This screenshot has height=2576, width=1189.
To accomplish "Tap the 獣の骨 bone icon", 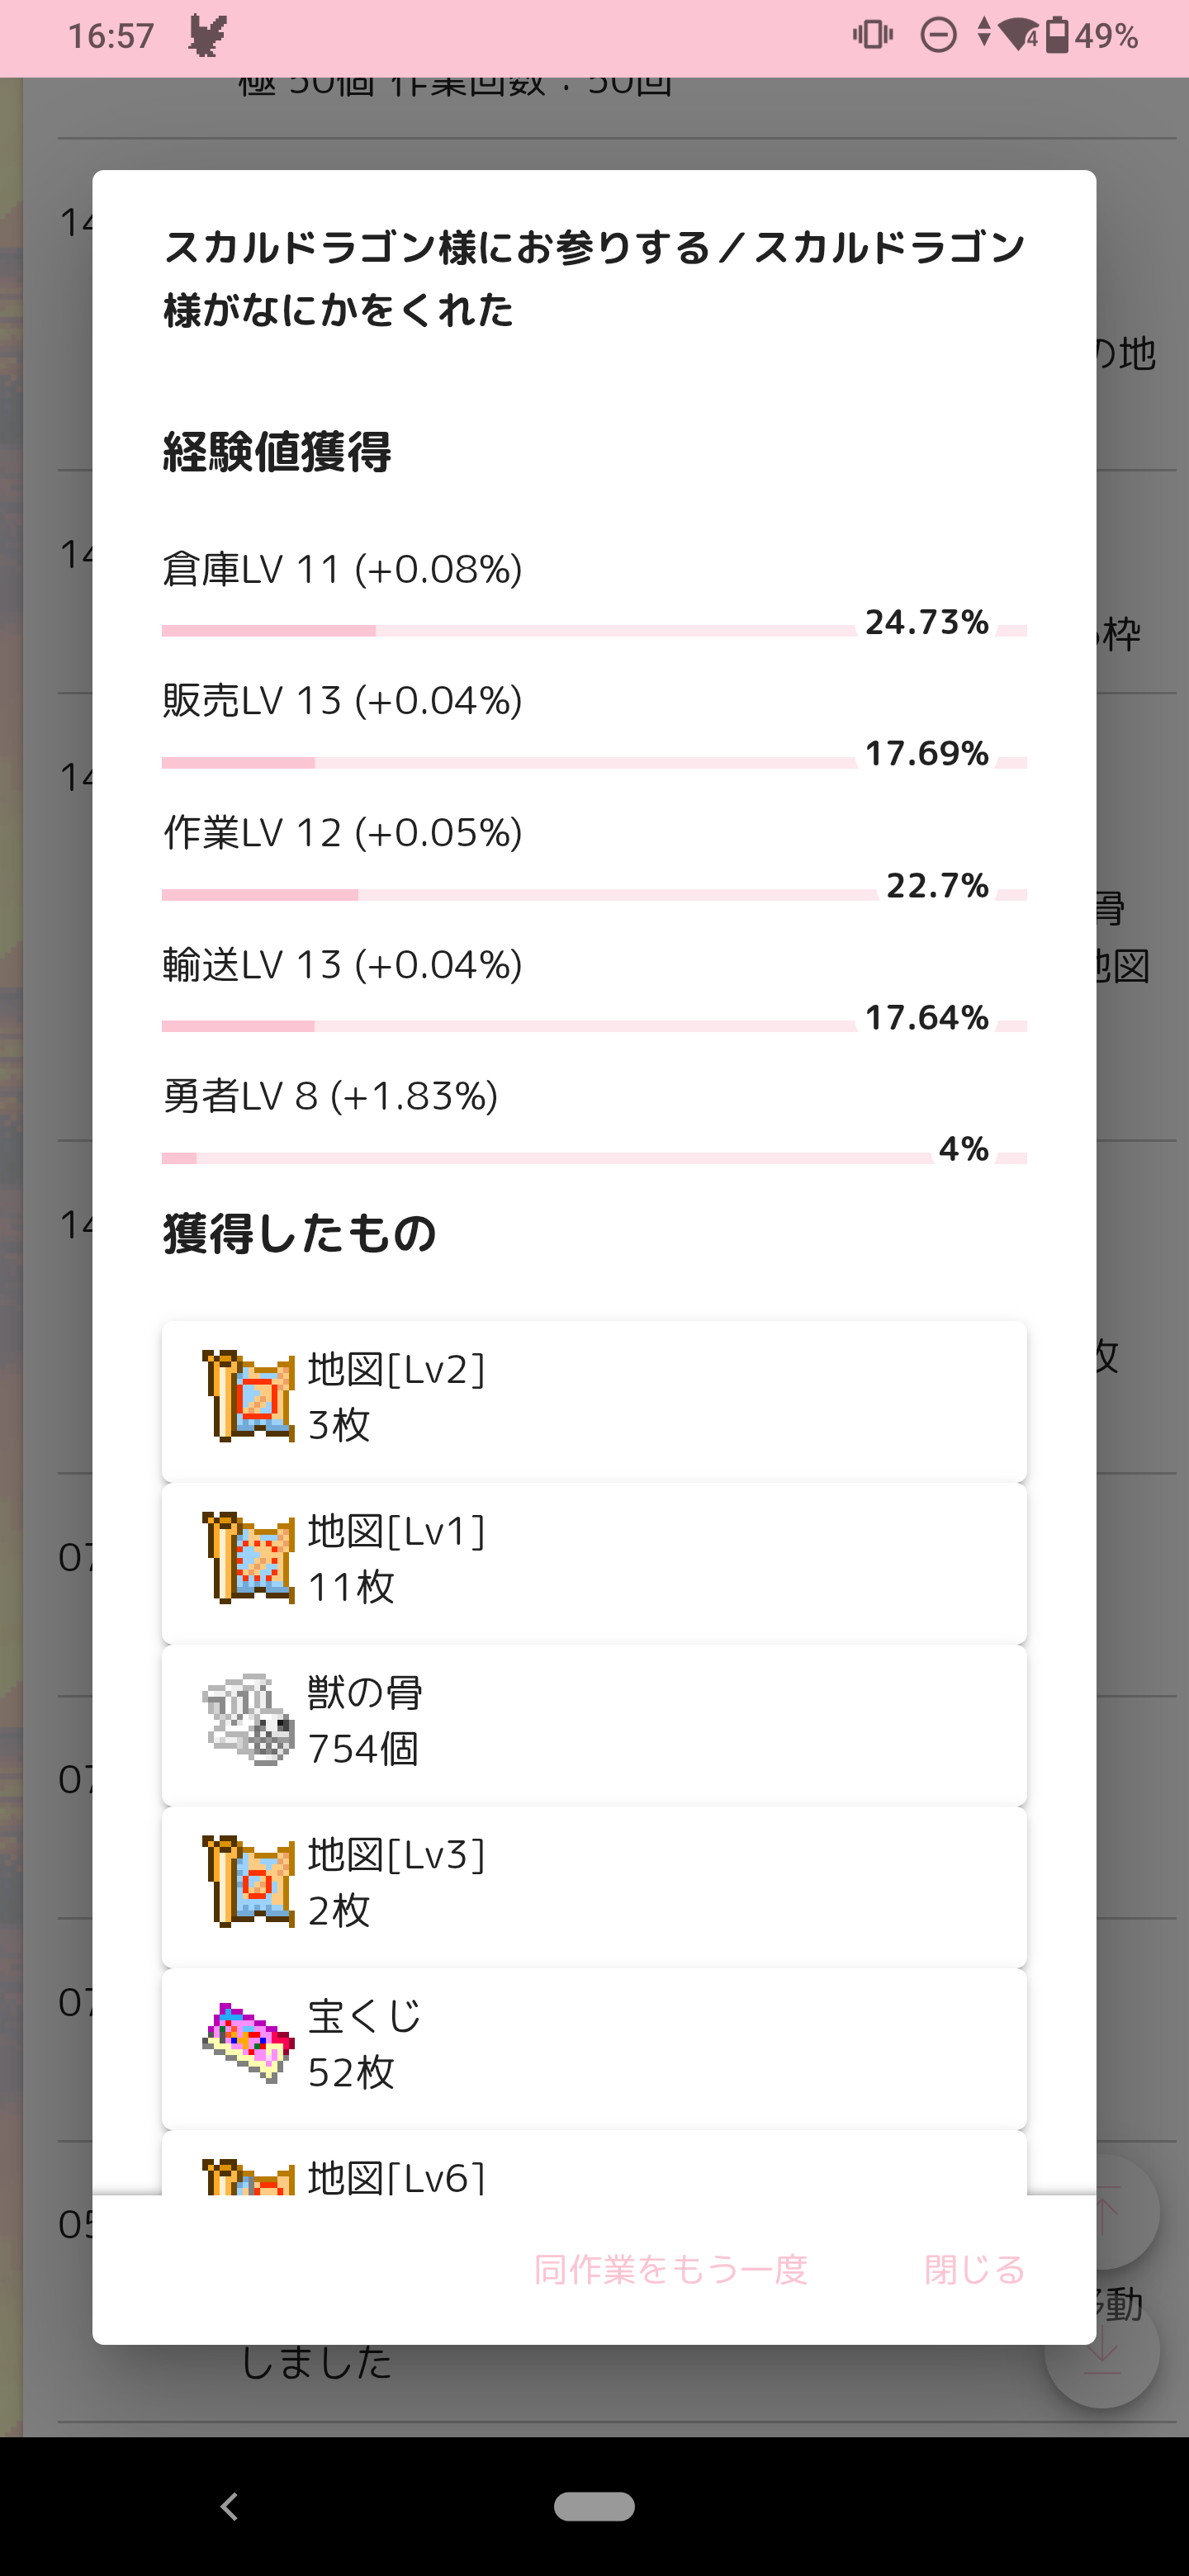I will coord(248,1720).
